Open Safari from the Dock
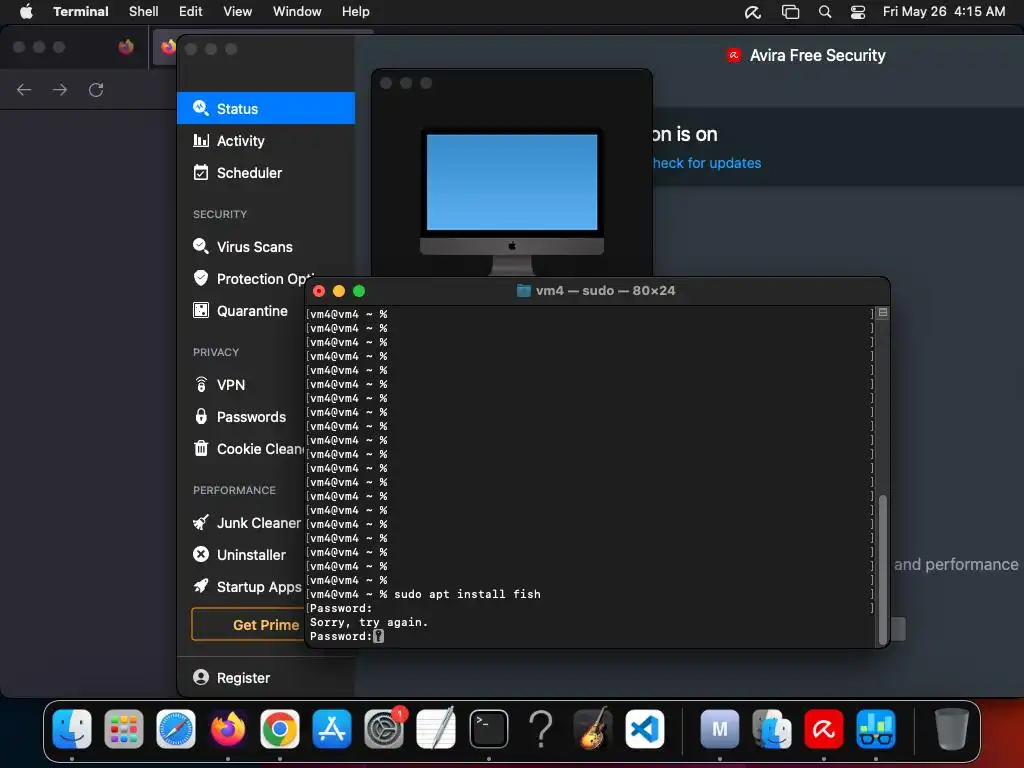The height and width of the screenshot is (768, 1024). point(176,729)
